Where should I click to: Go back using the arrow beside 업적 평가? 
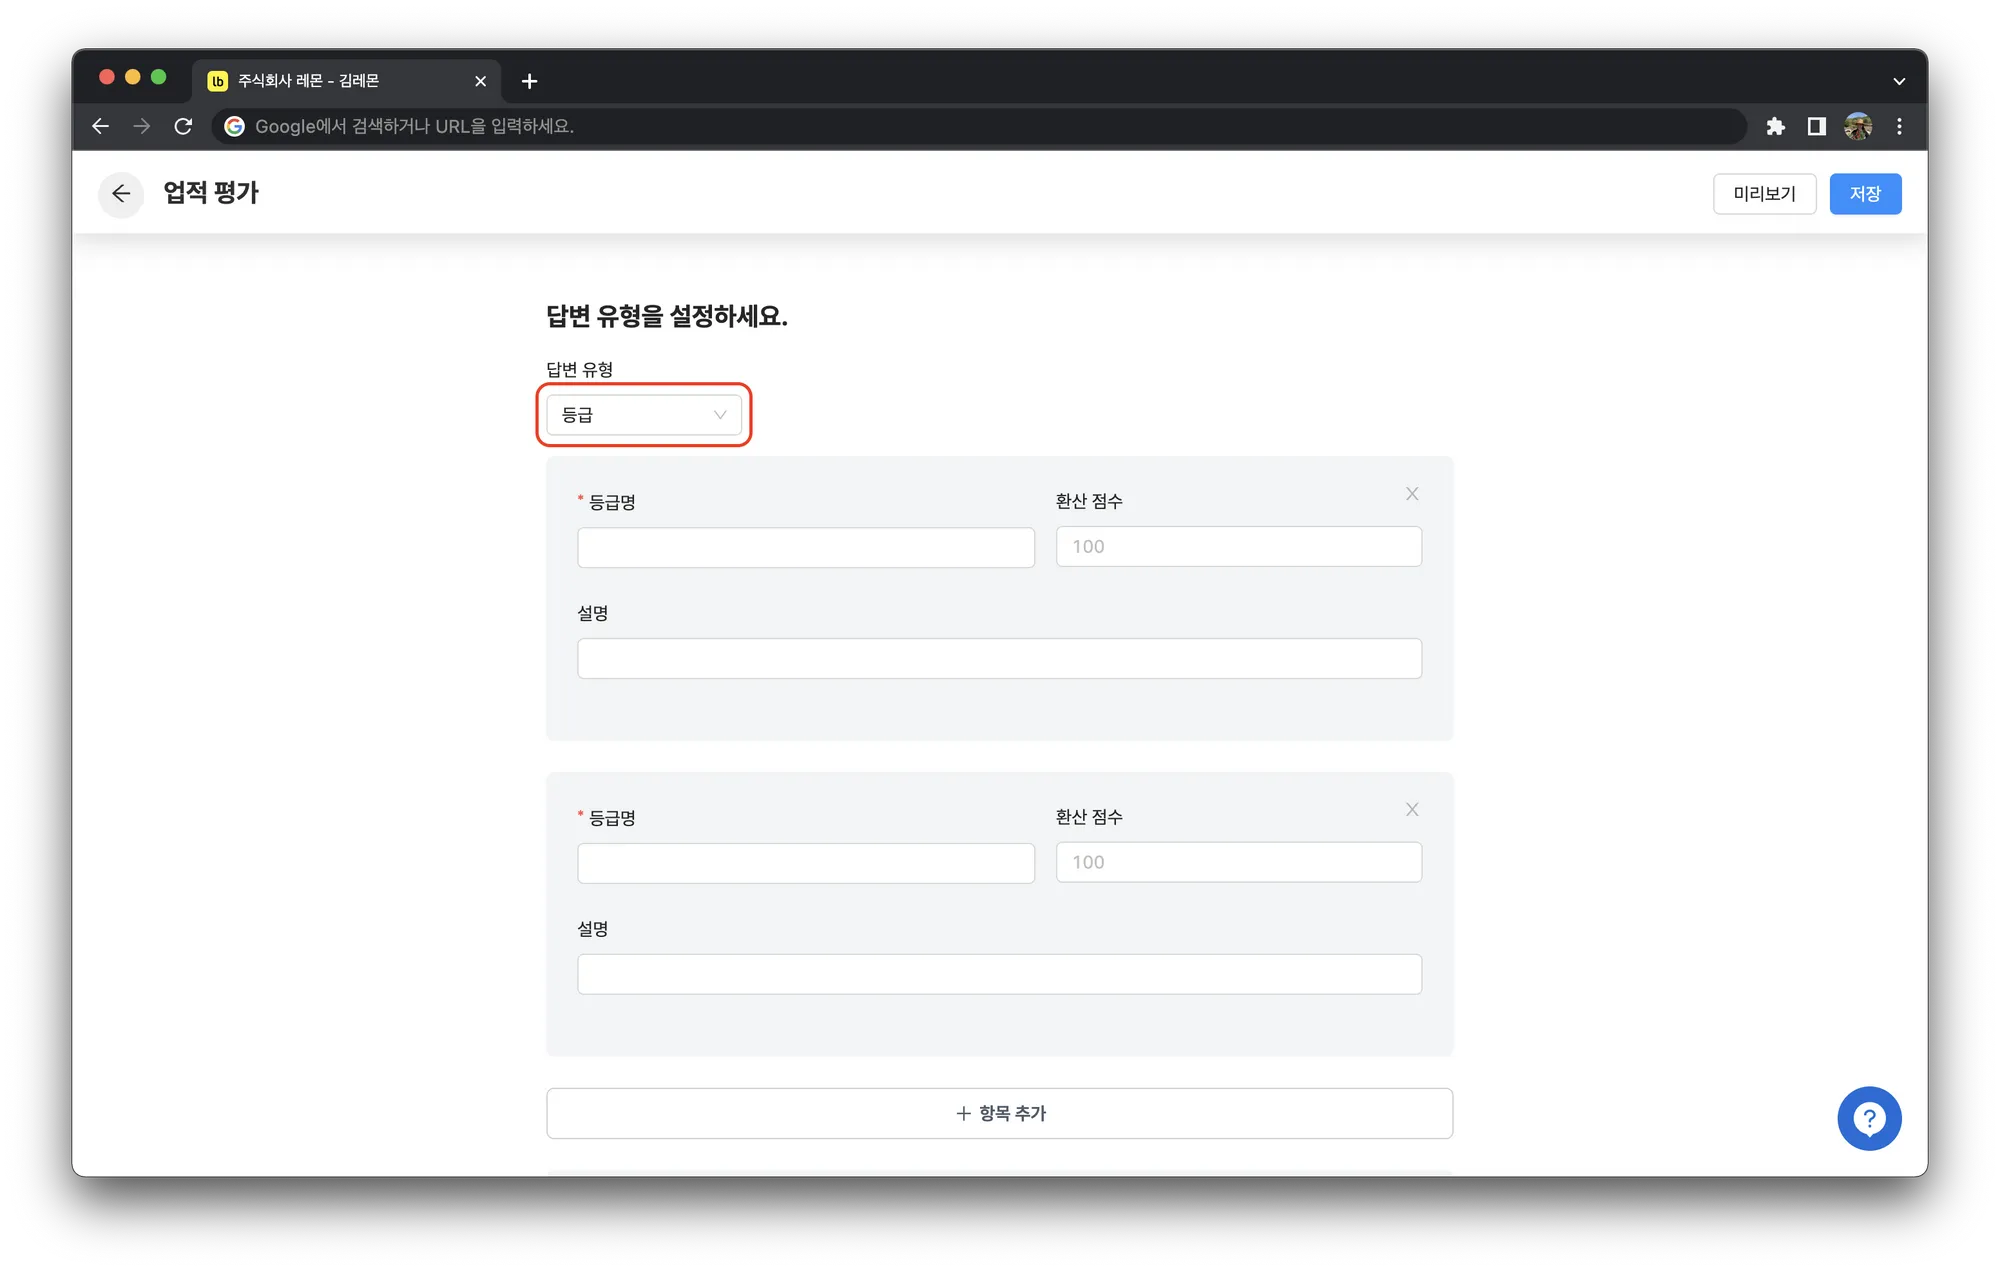pyautogui.click(x=121, y=193)
